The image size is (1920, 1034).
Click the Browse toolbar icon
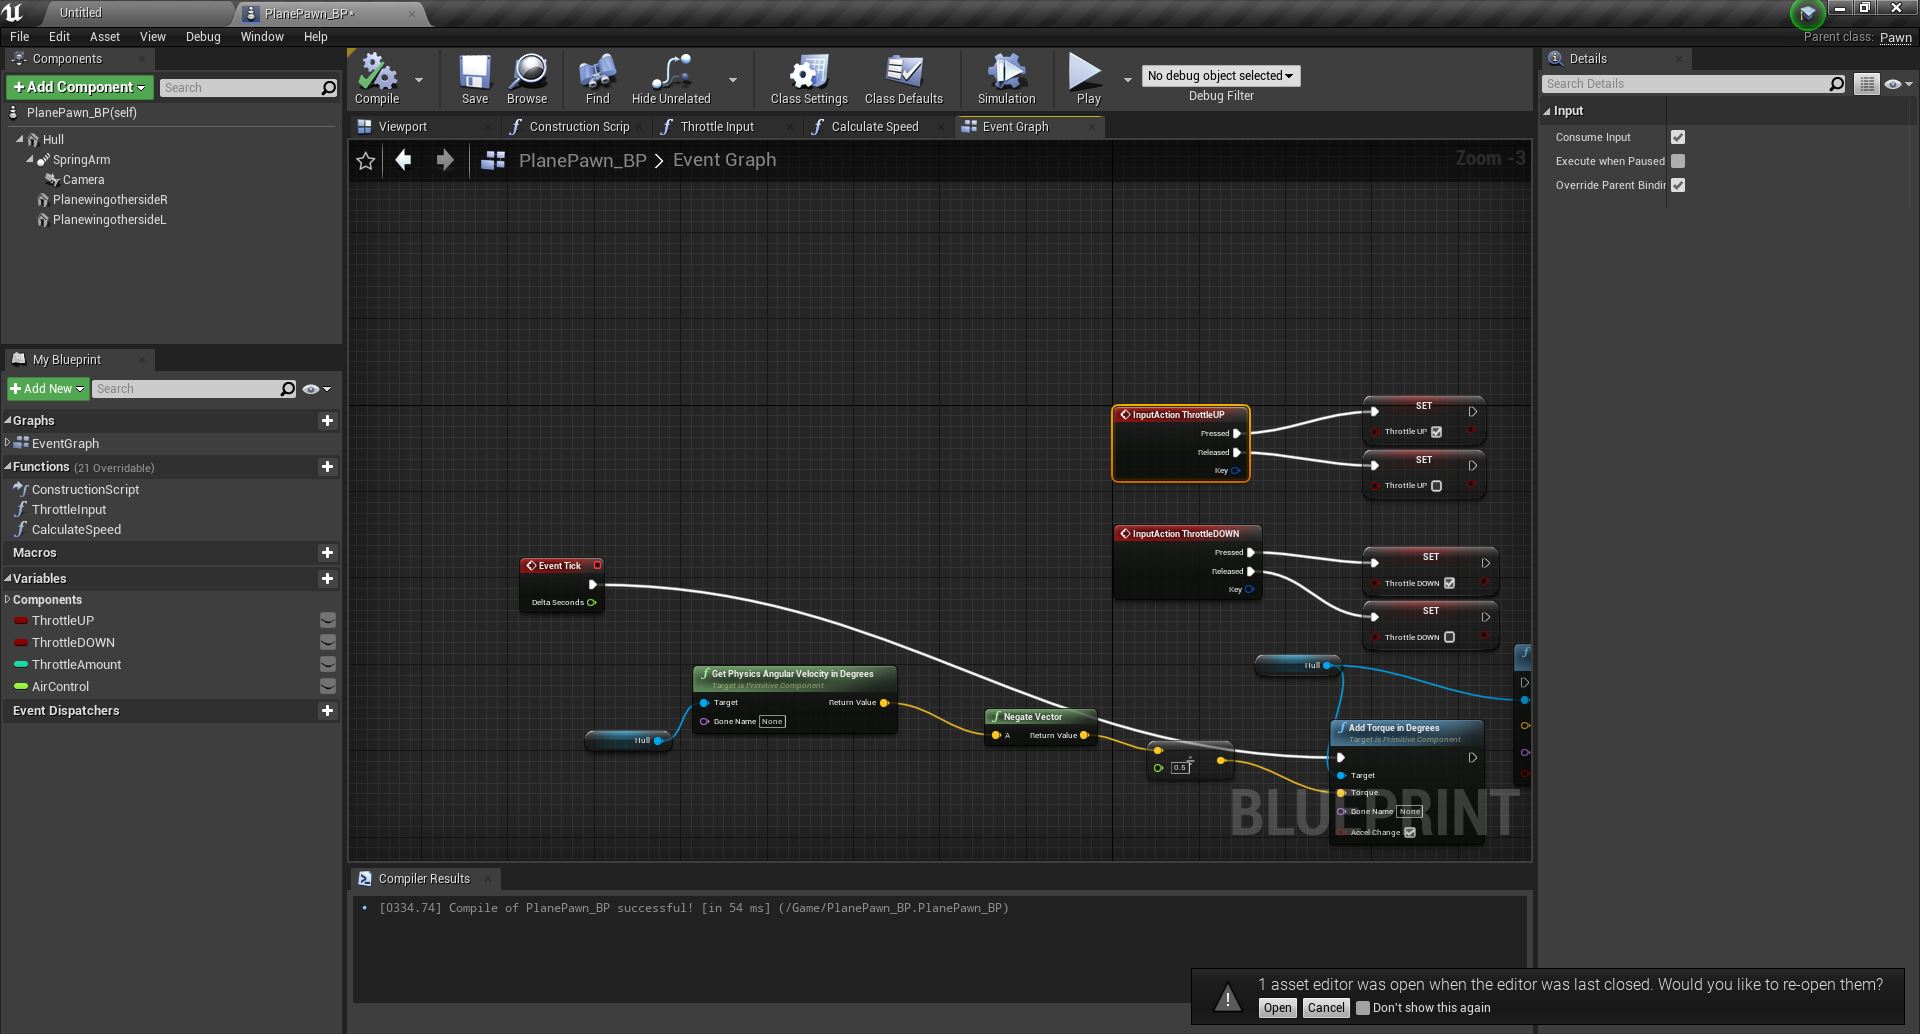527,79
